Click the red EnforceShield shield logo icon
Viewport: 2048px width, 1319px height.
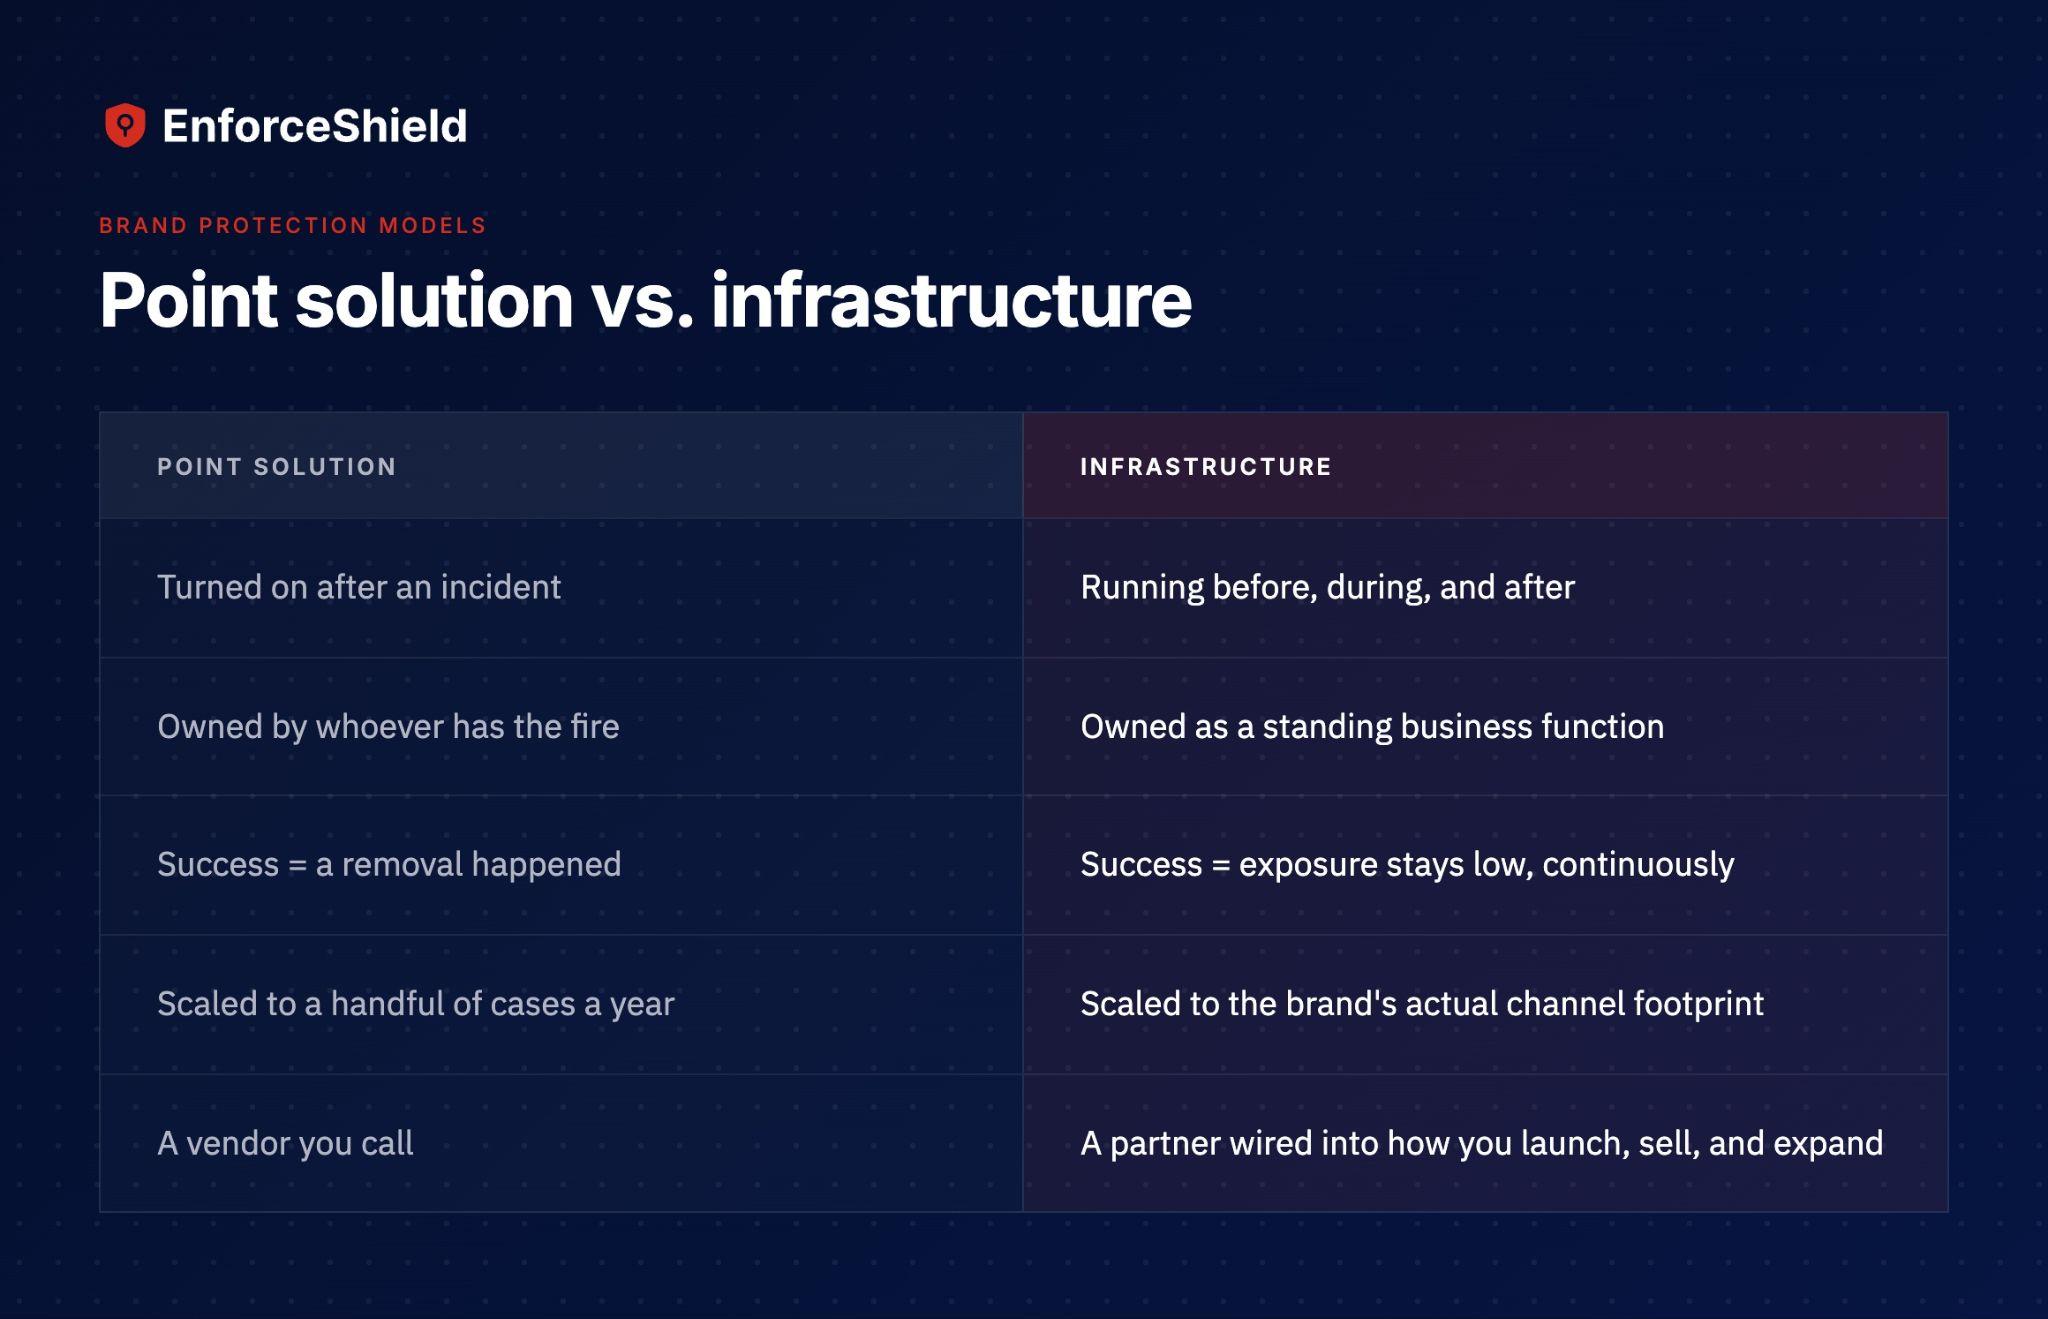[x=125, y=125]
